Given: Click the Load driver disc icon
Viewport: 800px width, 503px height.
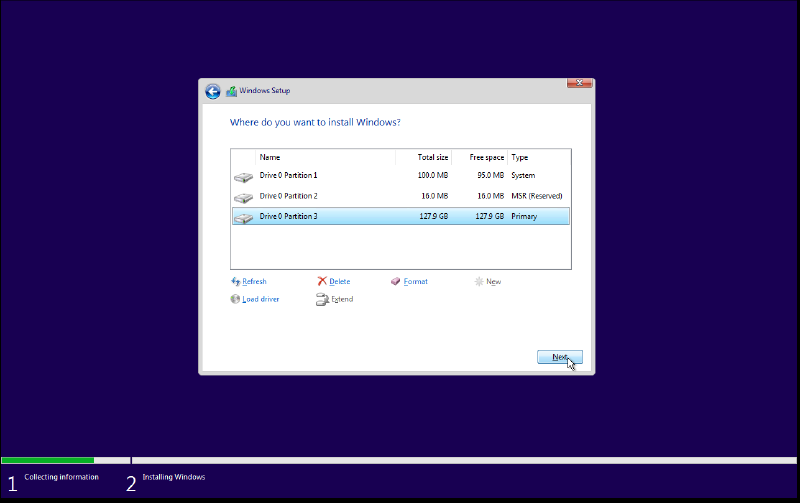Looking at the screenshot, I should pos(235,299).
